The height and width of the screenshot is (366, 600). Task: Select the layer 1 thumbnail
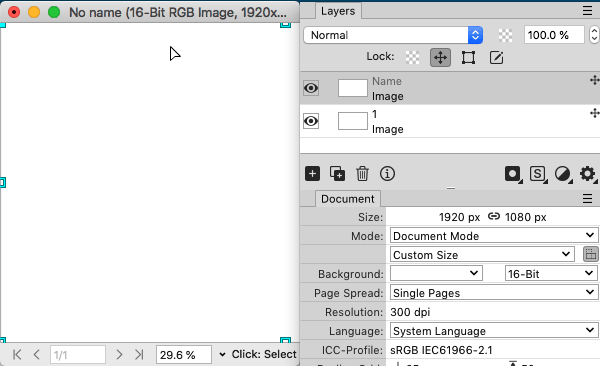(352, 121)
